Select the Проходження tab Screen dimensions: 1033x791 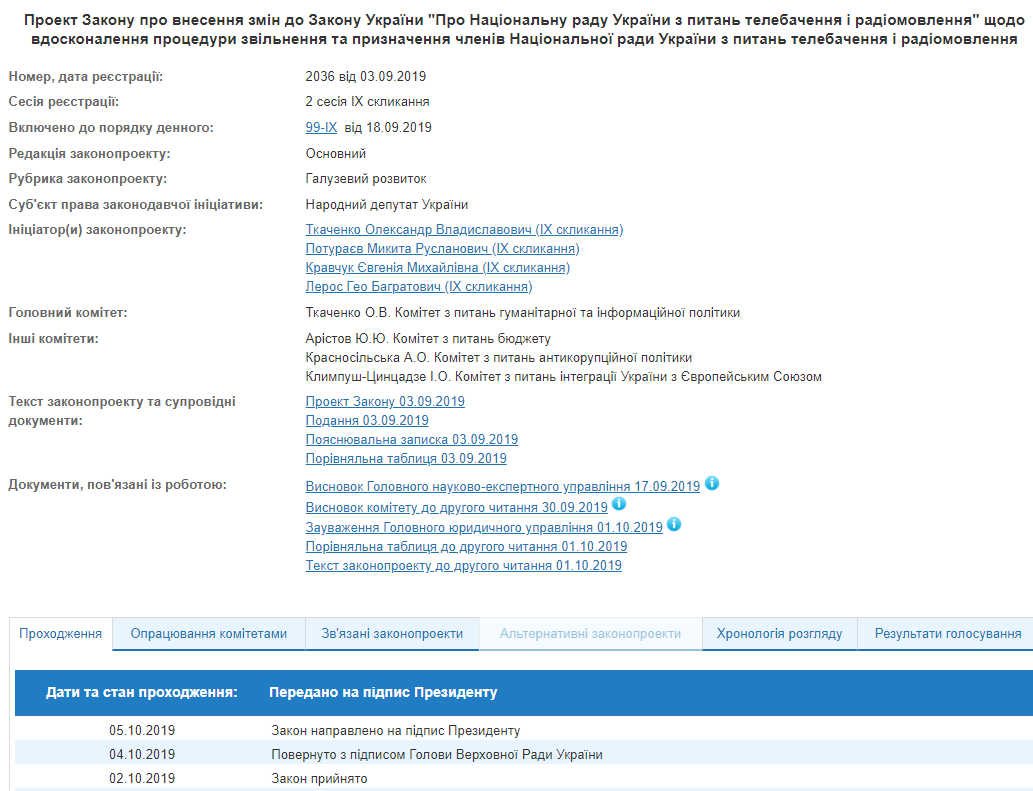coord(61,633)
